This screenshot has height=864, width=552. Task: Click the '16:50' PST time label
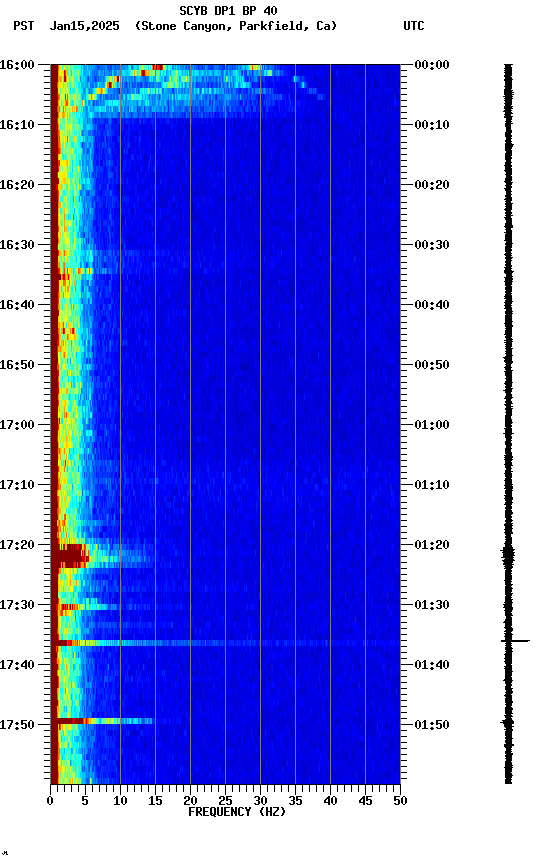(17, 365)
